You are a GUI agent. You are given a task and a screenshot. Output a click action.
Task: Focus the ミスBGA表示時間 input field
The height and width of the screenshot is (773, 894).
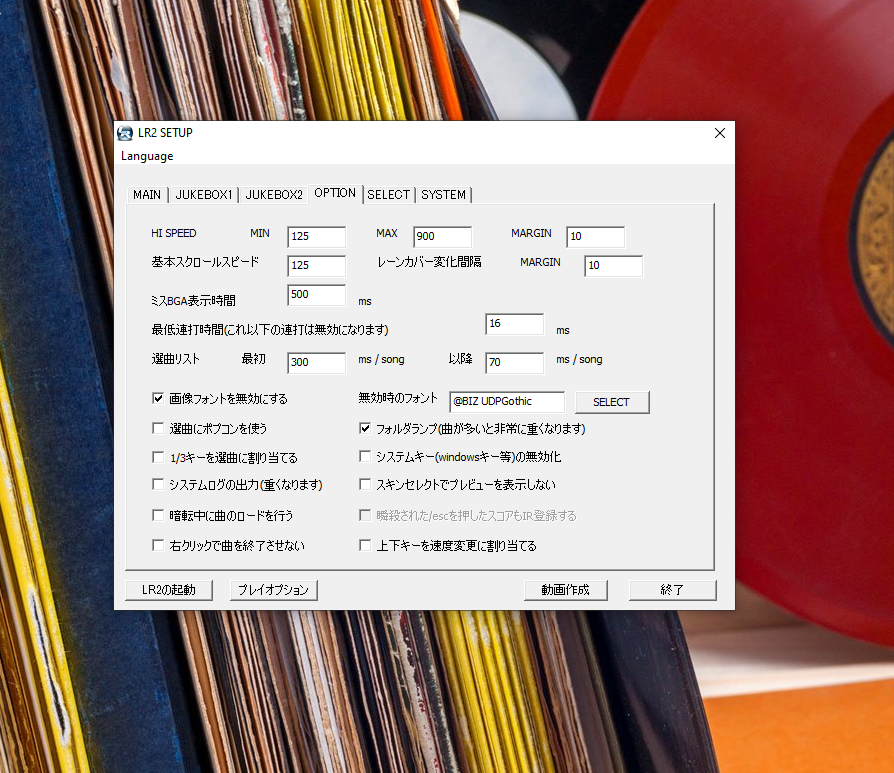coord(316,295)
